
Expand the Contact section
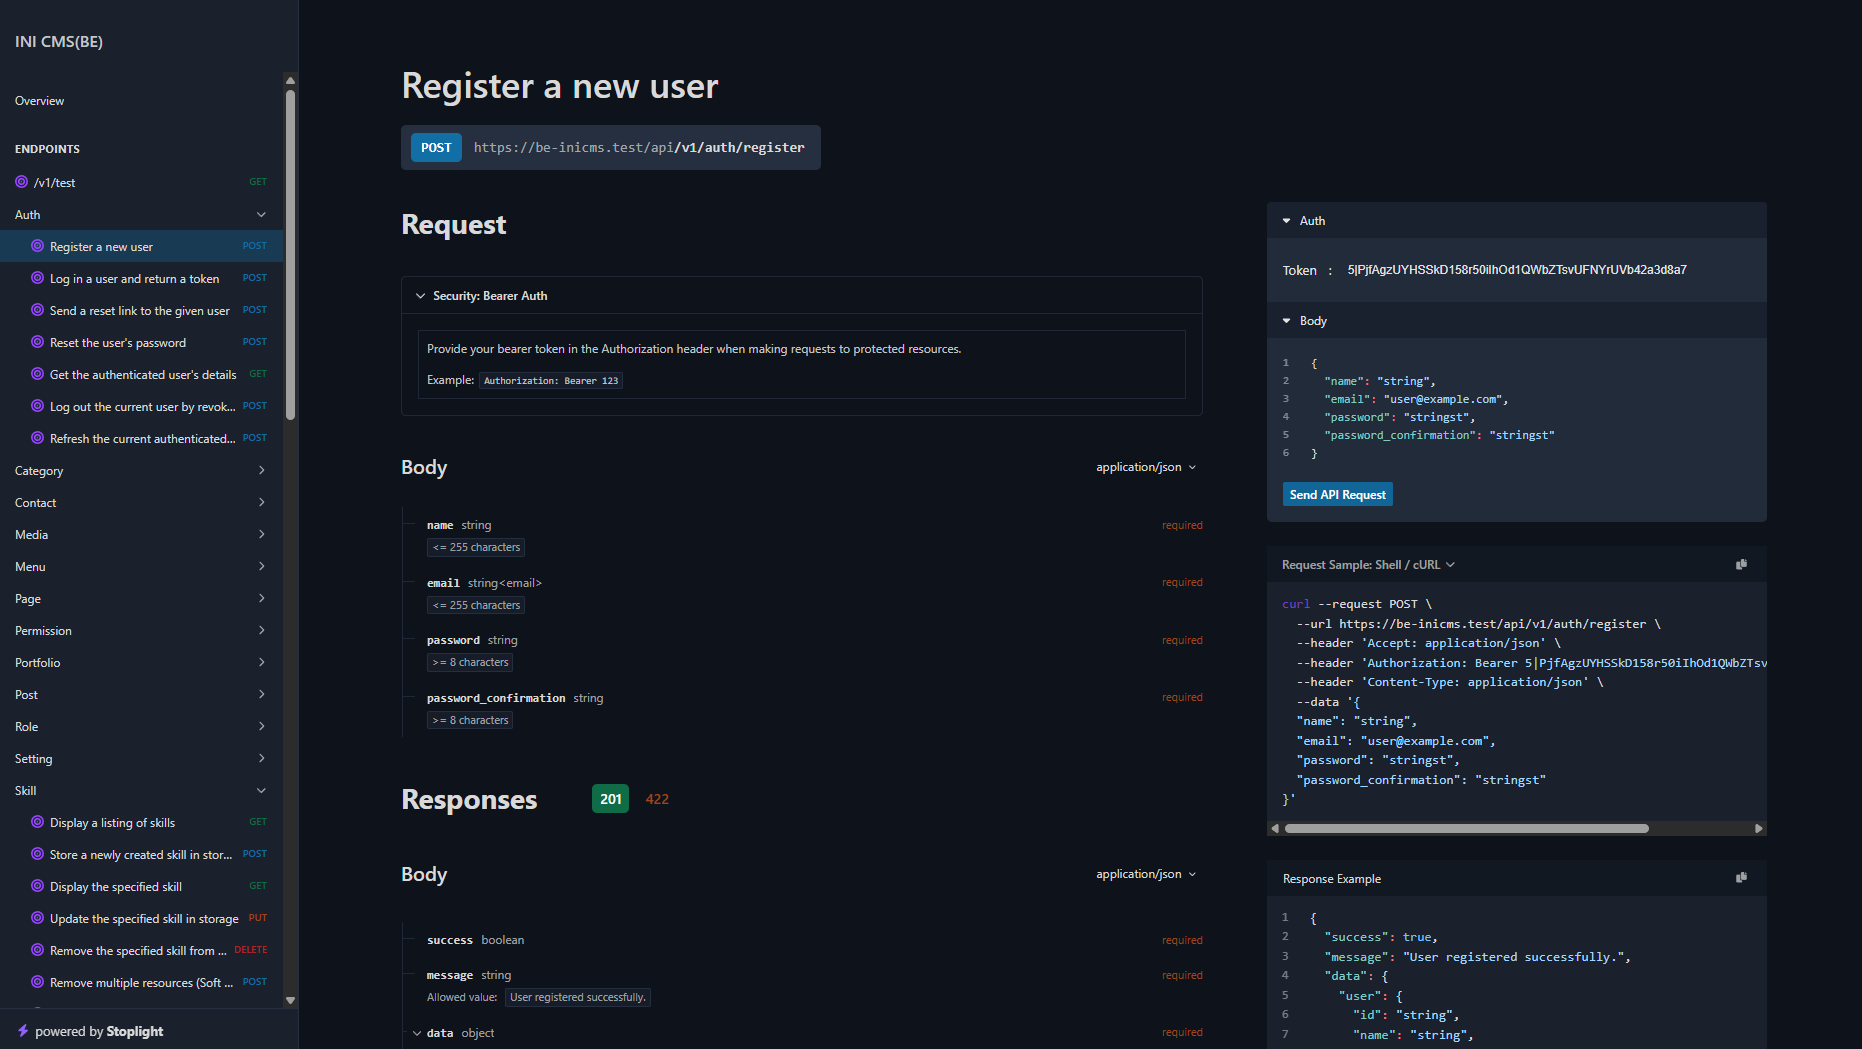click(x=261, y=503)
